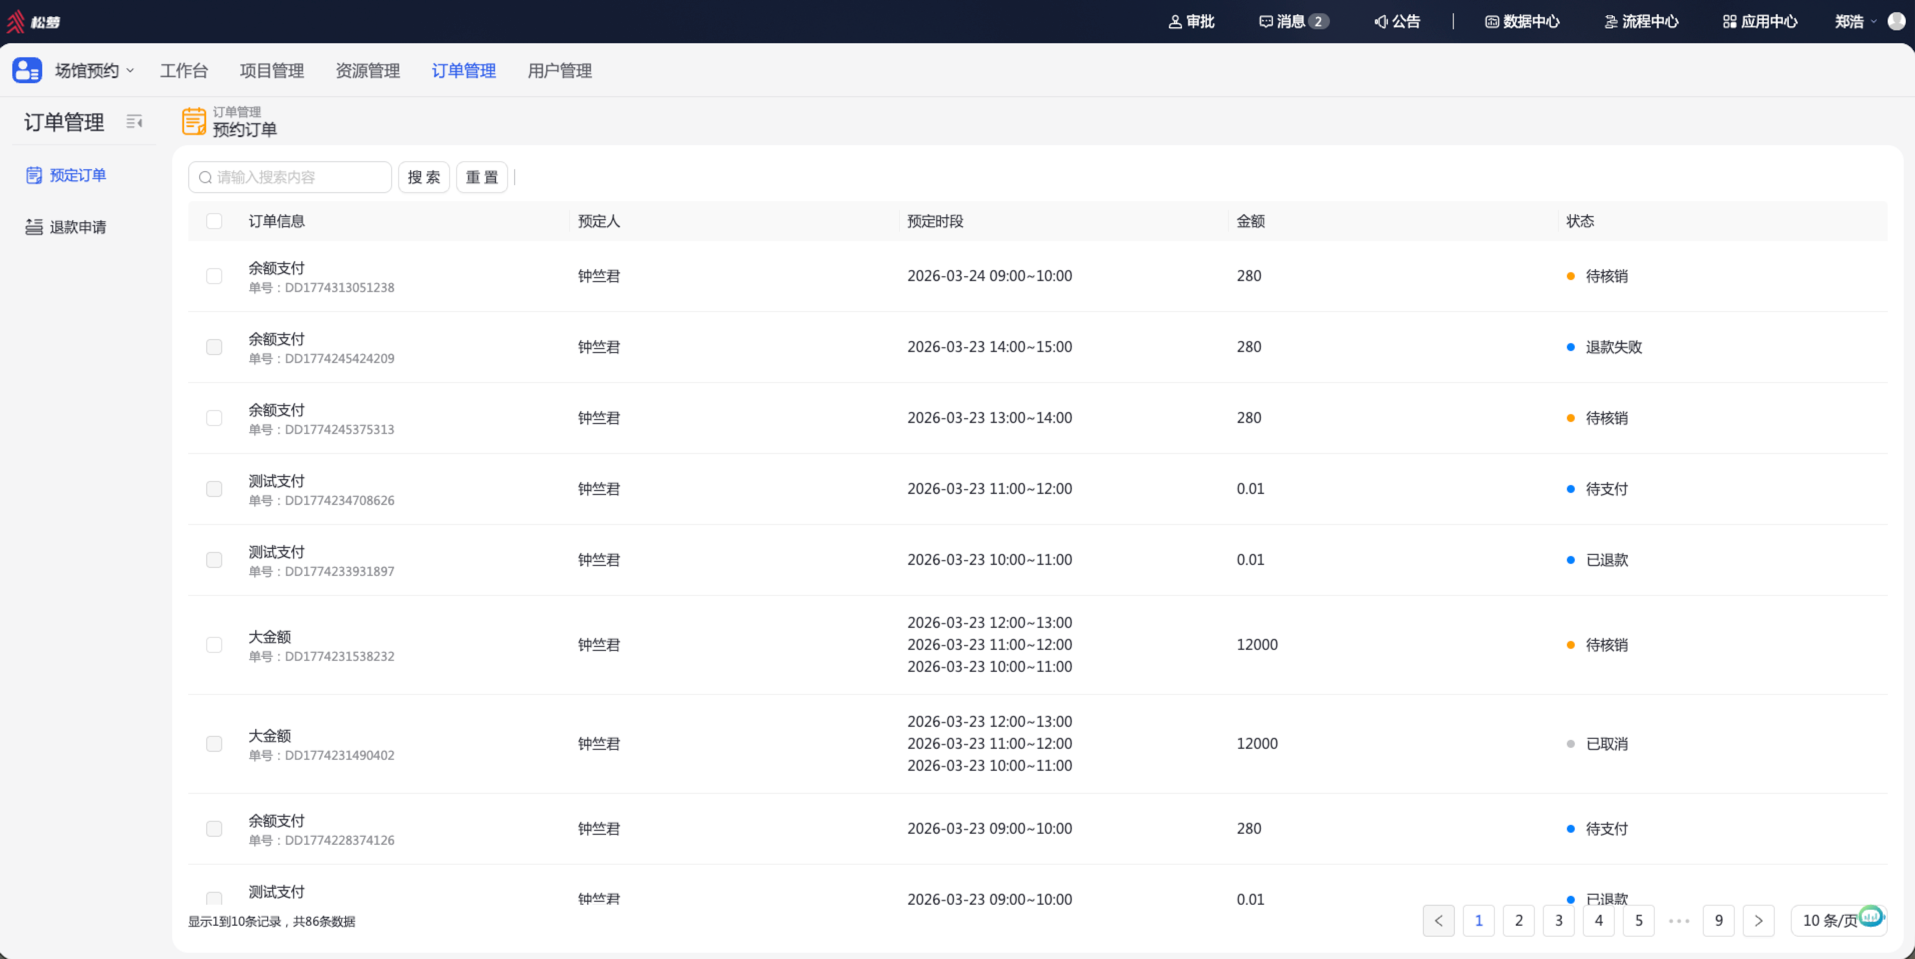This screenshot has width=1915, height=959.
Task: Click the user avatar in the top right
Action: click(x=1896, y=21)
